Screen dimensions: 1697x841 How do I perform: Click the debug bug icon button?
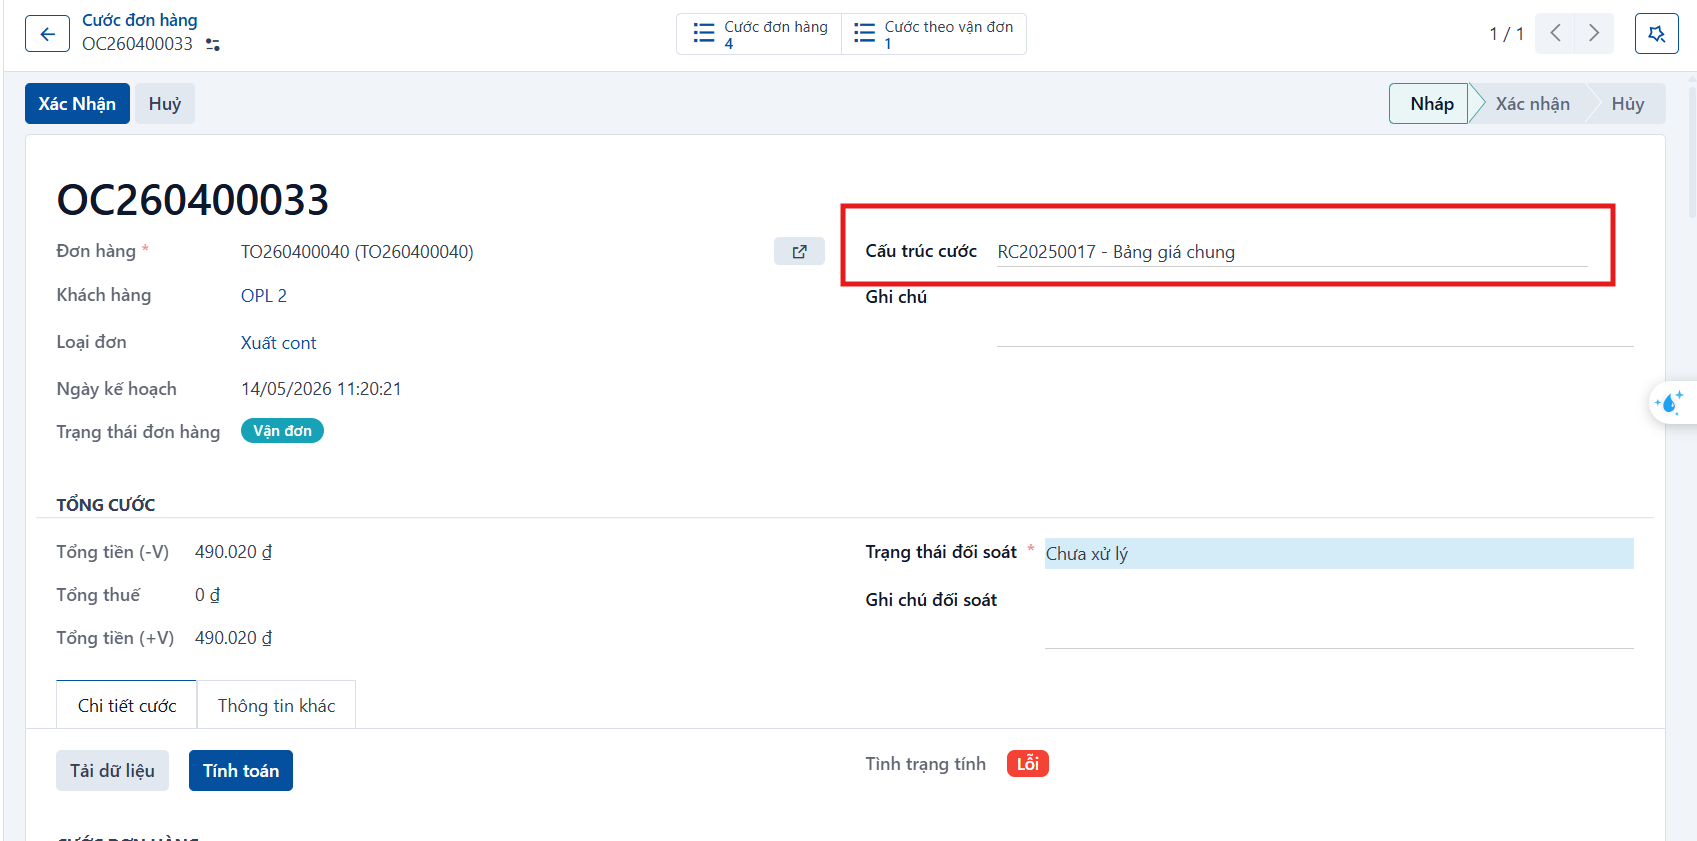pyautogui.click(x=1656, y=34)
